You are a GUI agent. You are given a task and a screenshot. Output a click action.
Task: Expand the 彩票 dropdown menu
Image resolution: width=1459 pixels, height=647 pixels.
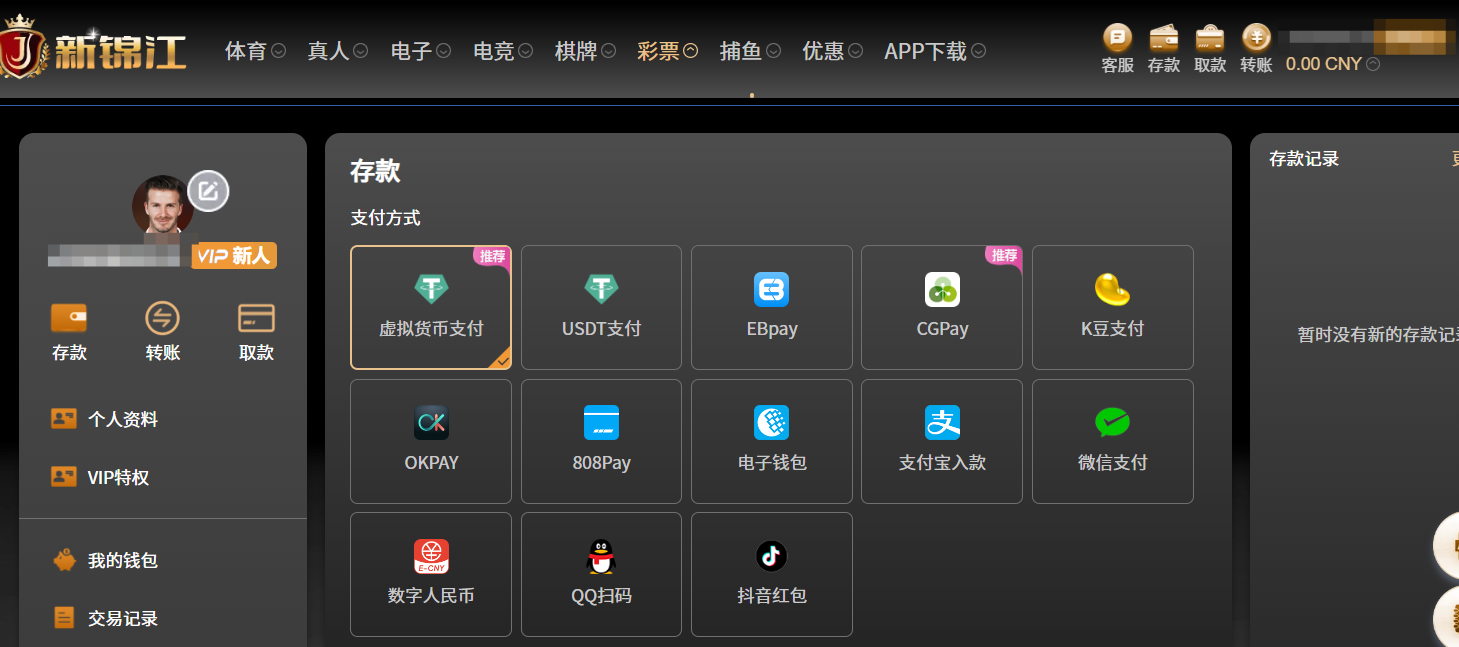[x=667, y=51]
